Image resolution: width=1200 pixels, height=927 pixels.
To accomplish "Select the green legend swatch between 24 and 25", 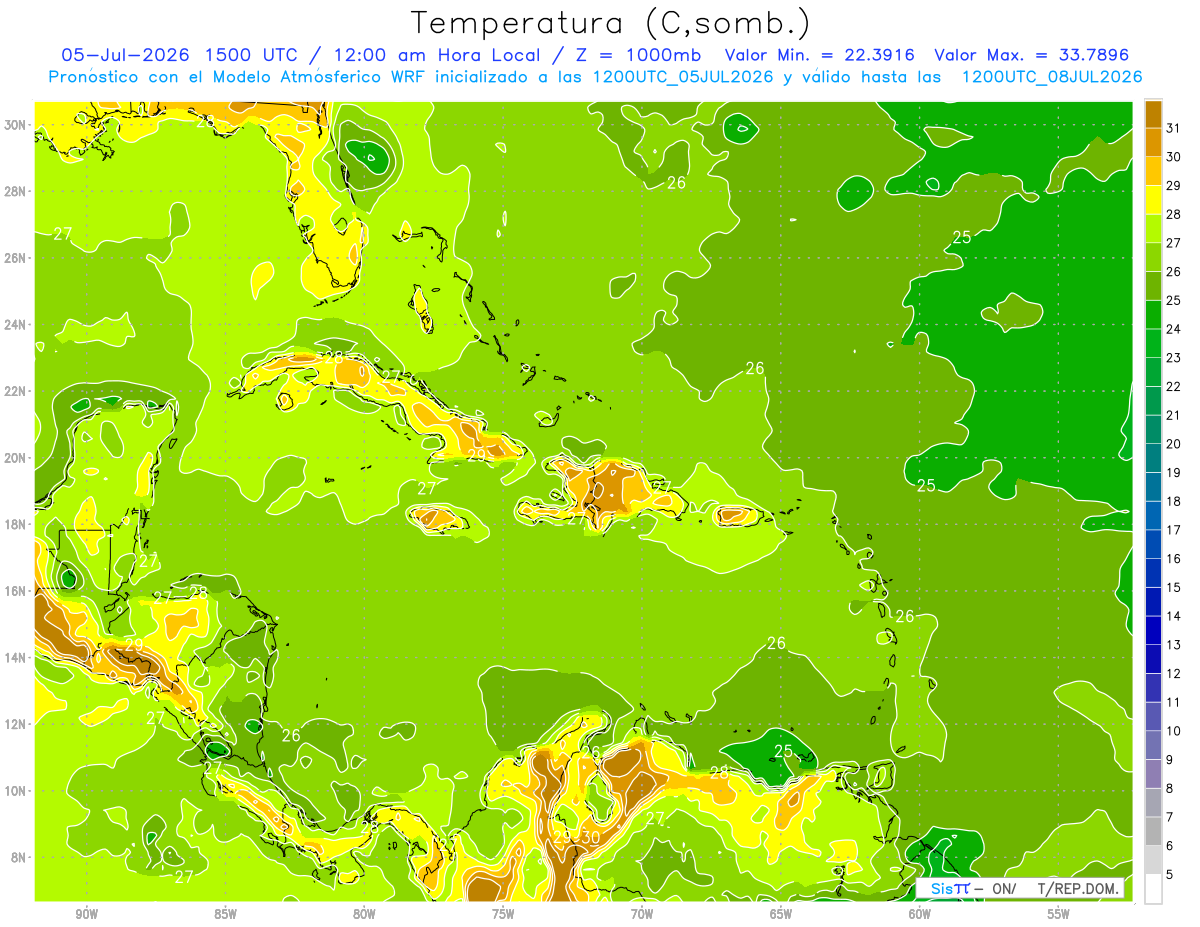I will point(1153,315).
